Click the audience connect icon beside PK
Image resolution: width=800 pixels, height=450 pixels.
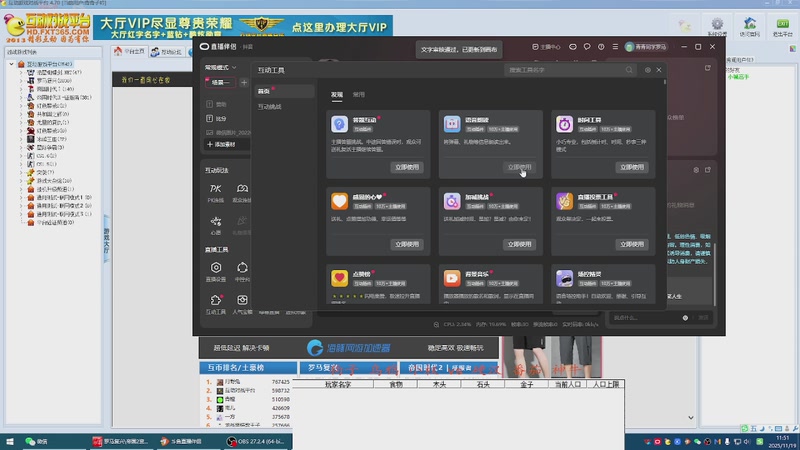242,189
